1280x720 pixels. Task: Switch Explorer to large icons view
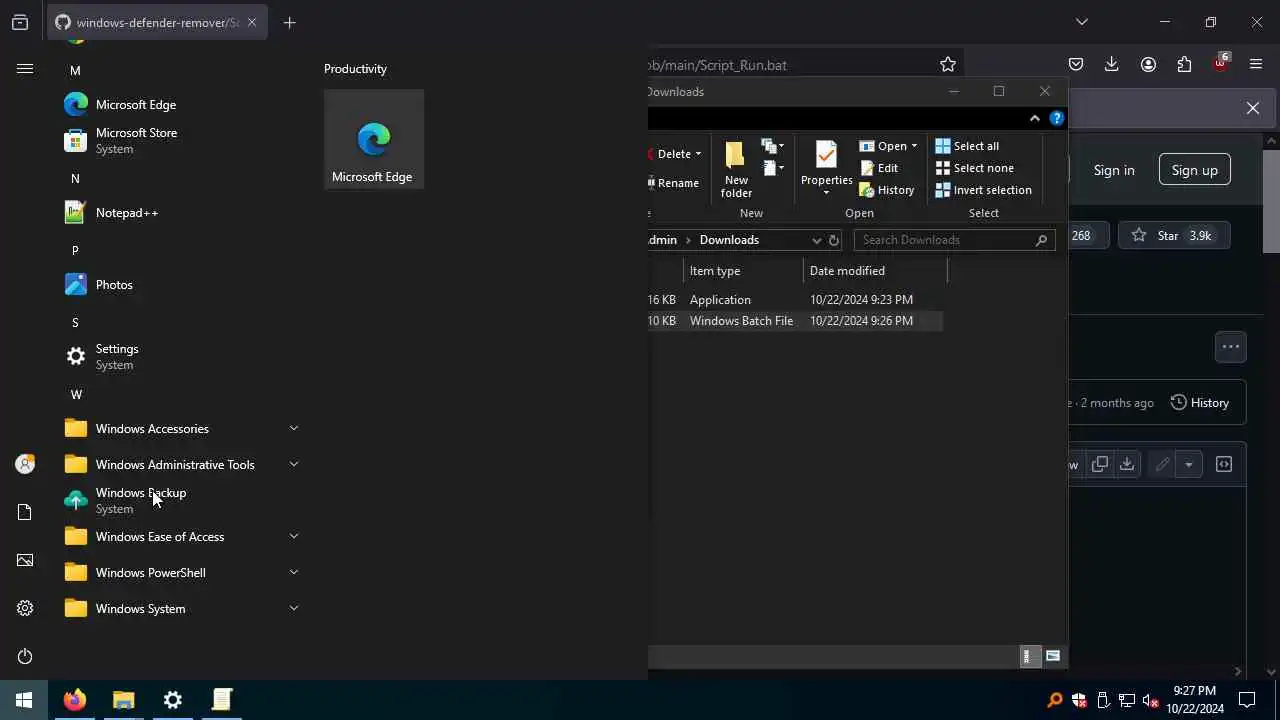point(1053,656)
